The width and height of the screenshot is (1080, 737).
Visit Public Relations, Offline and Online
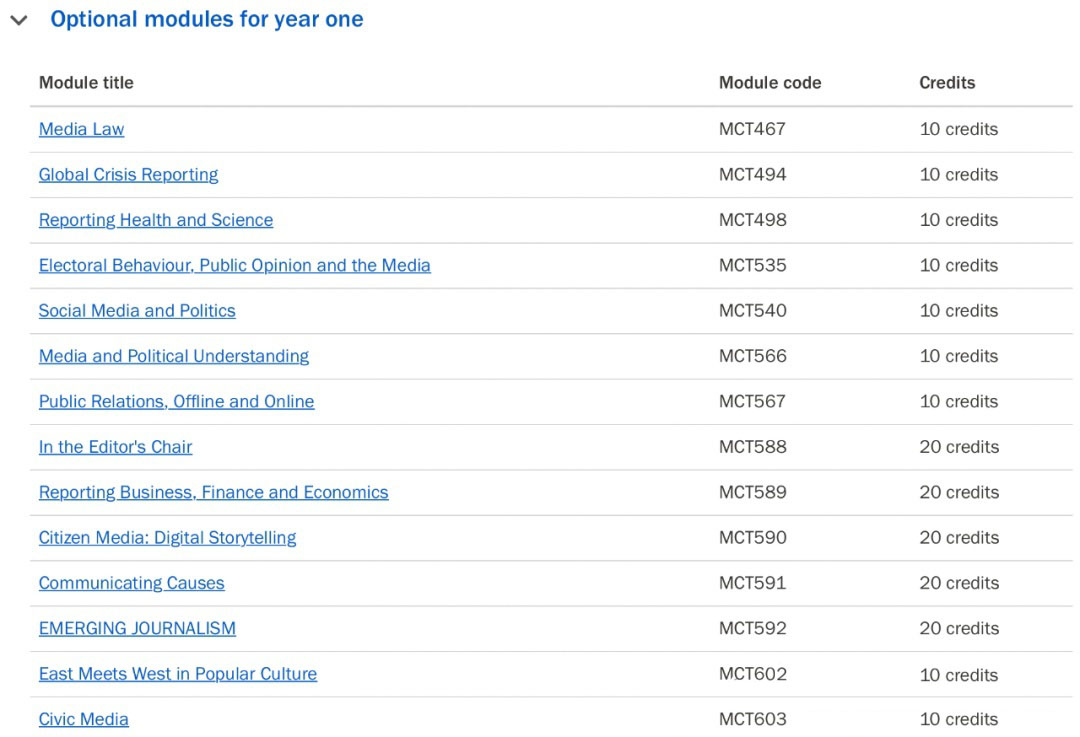[x=176, y=401]
